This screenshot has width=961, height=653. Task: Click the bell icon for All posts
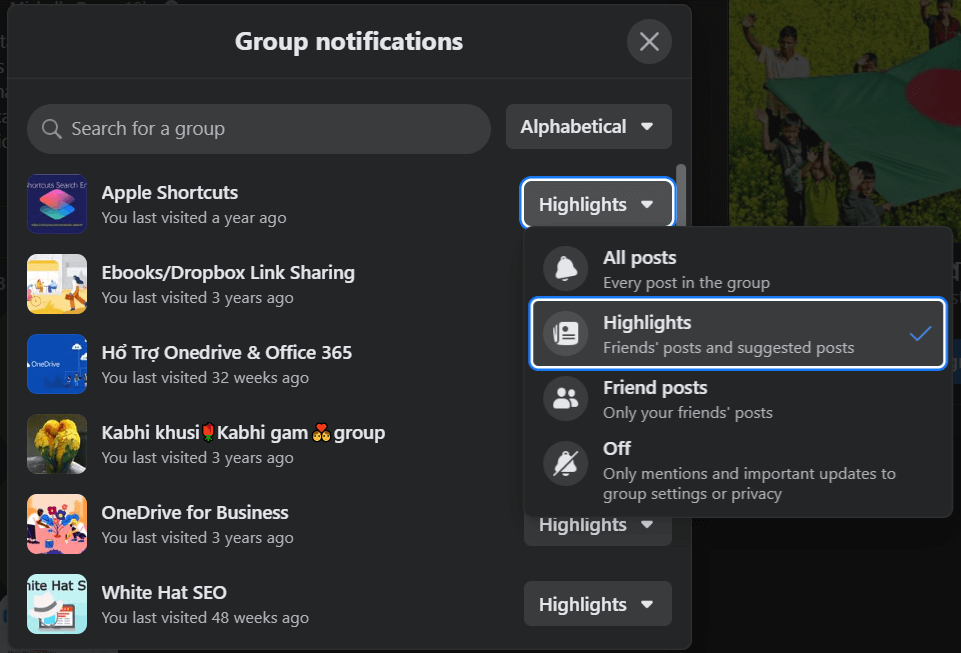[x=566, y=269]
